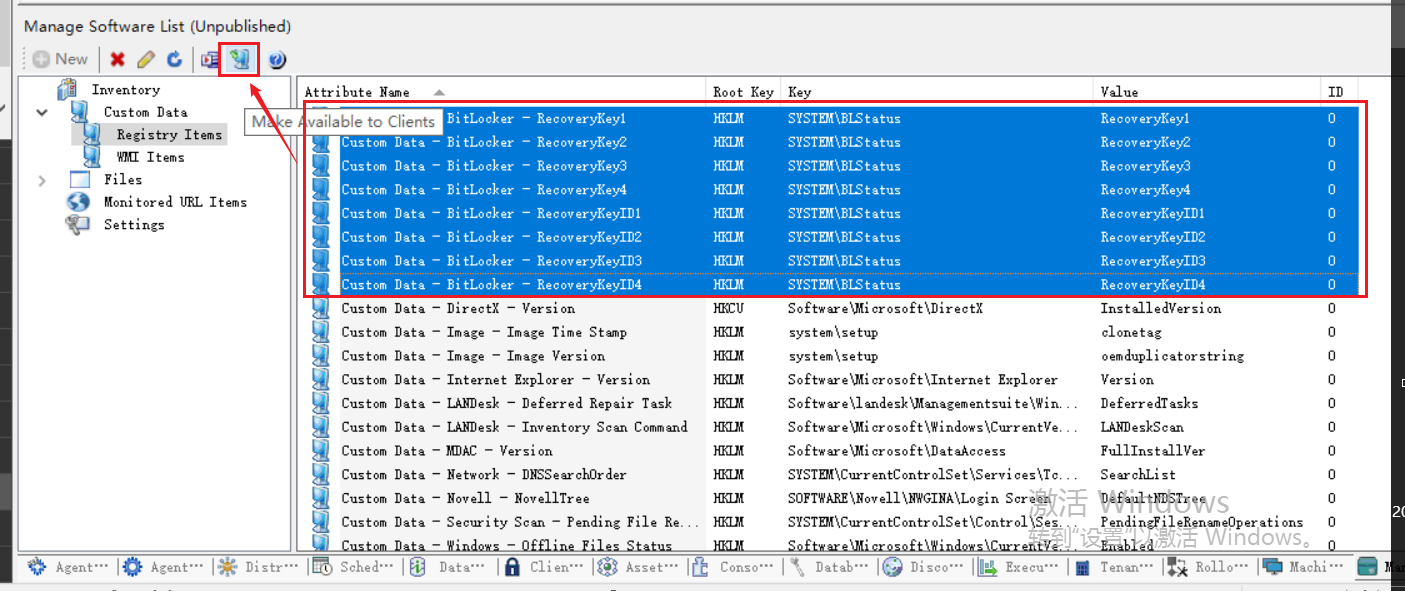Collapse the Custom Data tree node
Image resolution: width=1405 pixels, height=591 pixels.
click(x=41, y=111)
